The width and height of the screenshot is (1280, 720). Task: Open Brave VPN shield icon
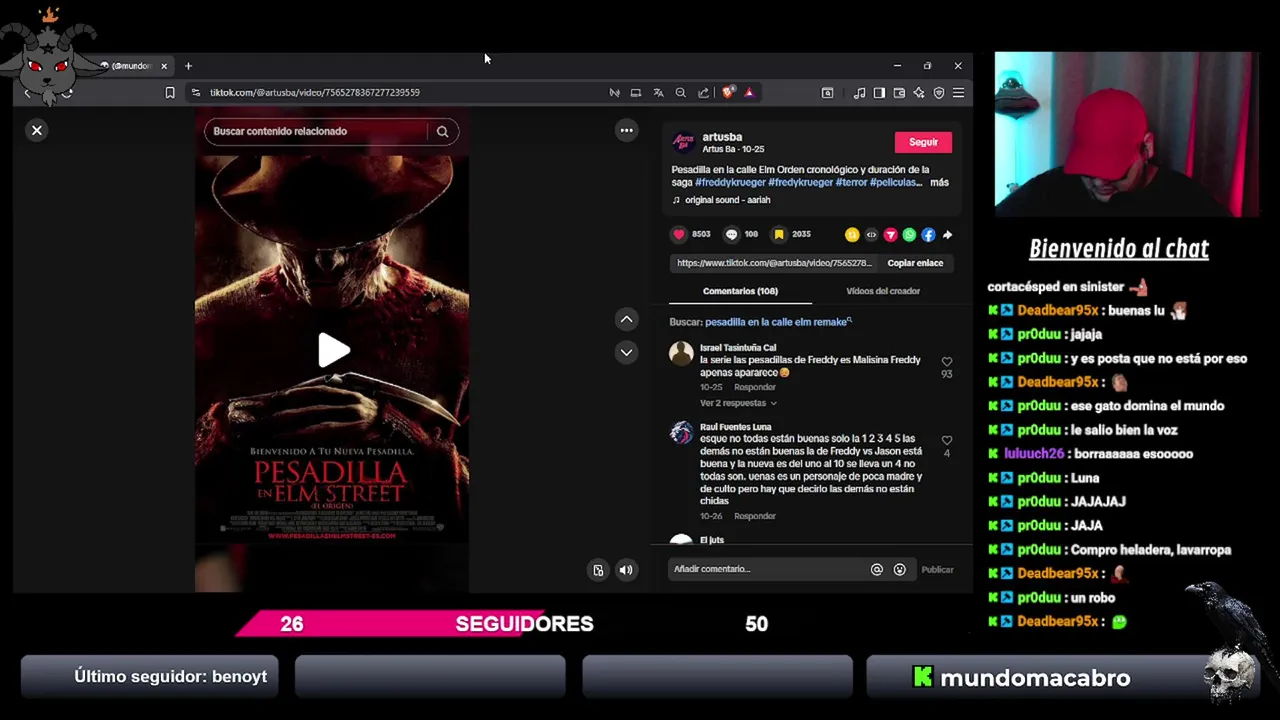coord(939,93)
